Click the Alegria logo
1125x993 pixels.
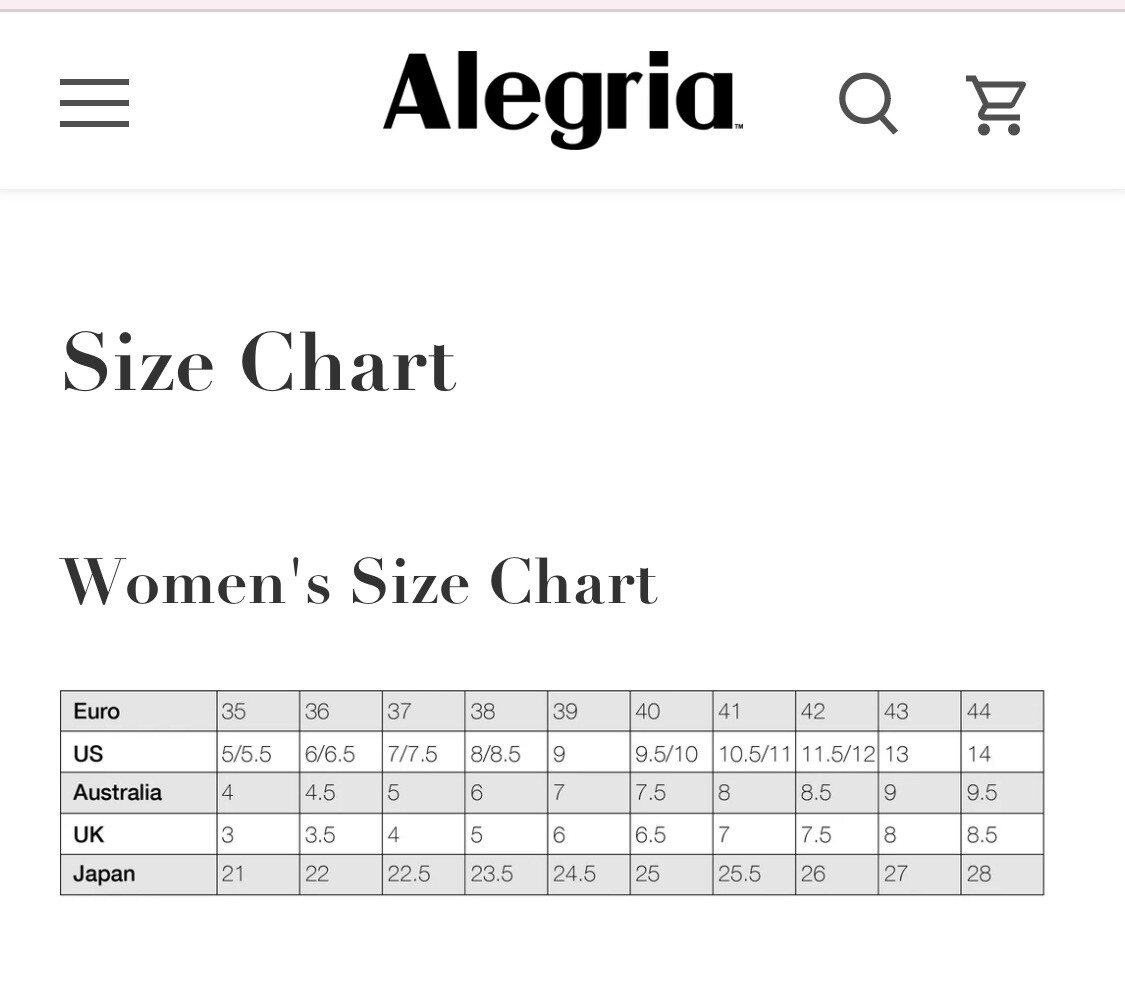562,98
